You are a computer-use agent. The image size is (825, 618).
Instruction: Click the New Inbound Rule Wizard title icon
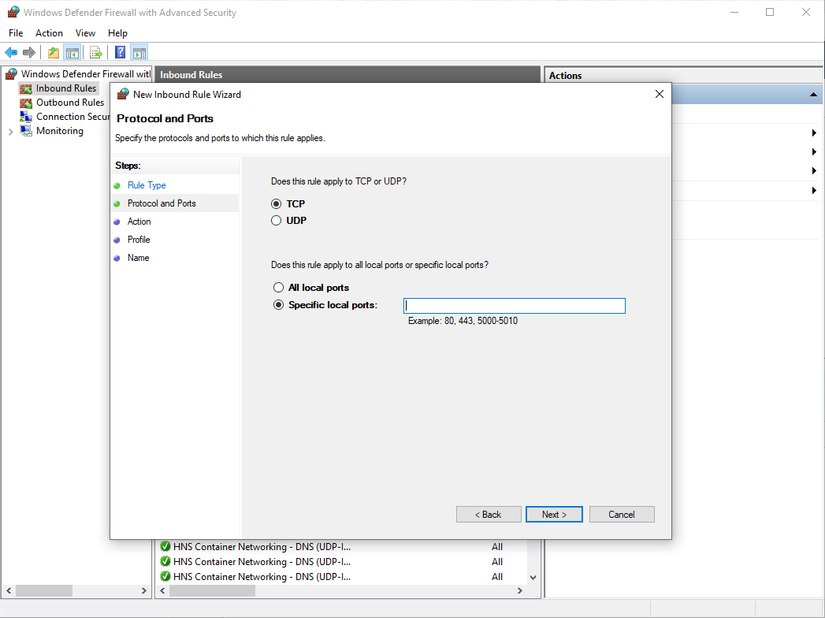coord(123,94)
